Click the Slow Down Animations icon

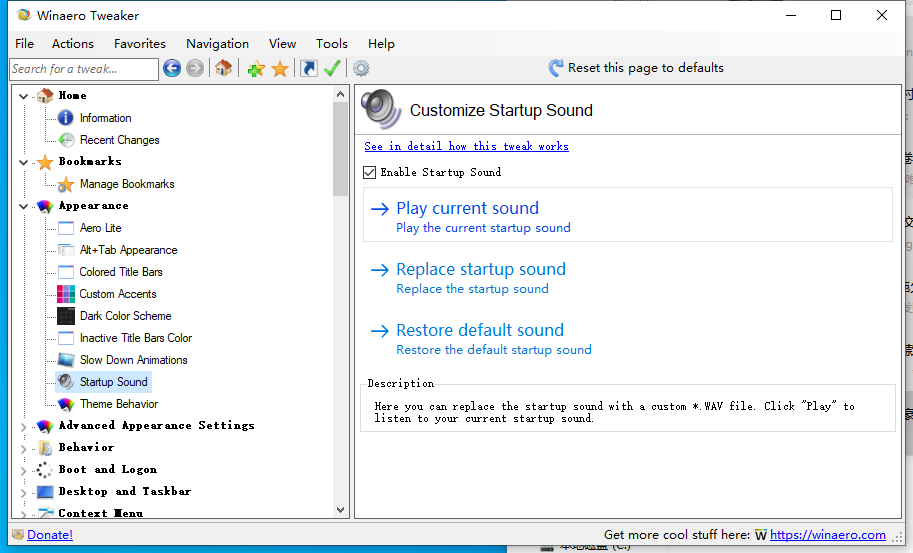click(x=66, y=360)
